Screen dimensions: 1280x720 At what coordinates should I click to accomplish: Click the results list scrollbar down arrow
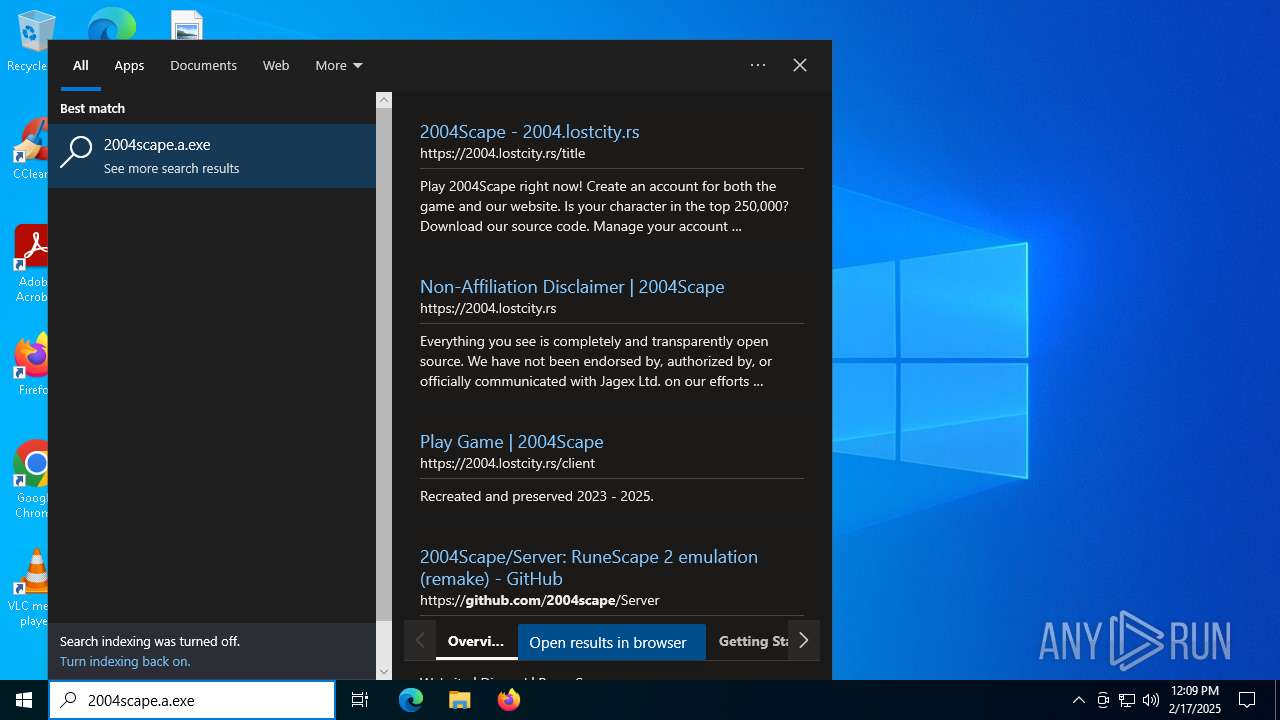coord(384,672)
